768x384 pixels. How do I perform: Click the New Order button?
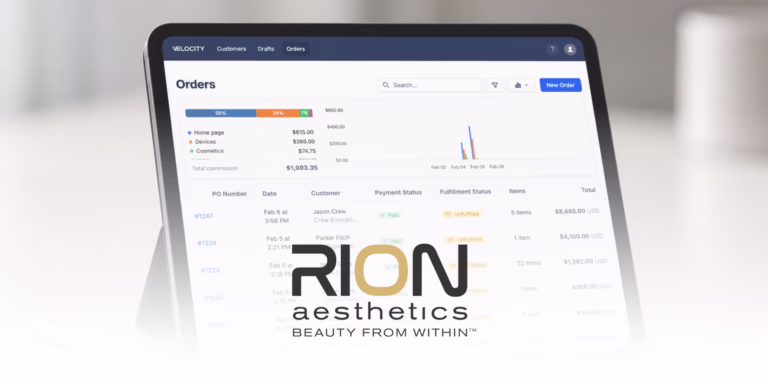click(560, 85)
